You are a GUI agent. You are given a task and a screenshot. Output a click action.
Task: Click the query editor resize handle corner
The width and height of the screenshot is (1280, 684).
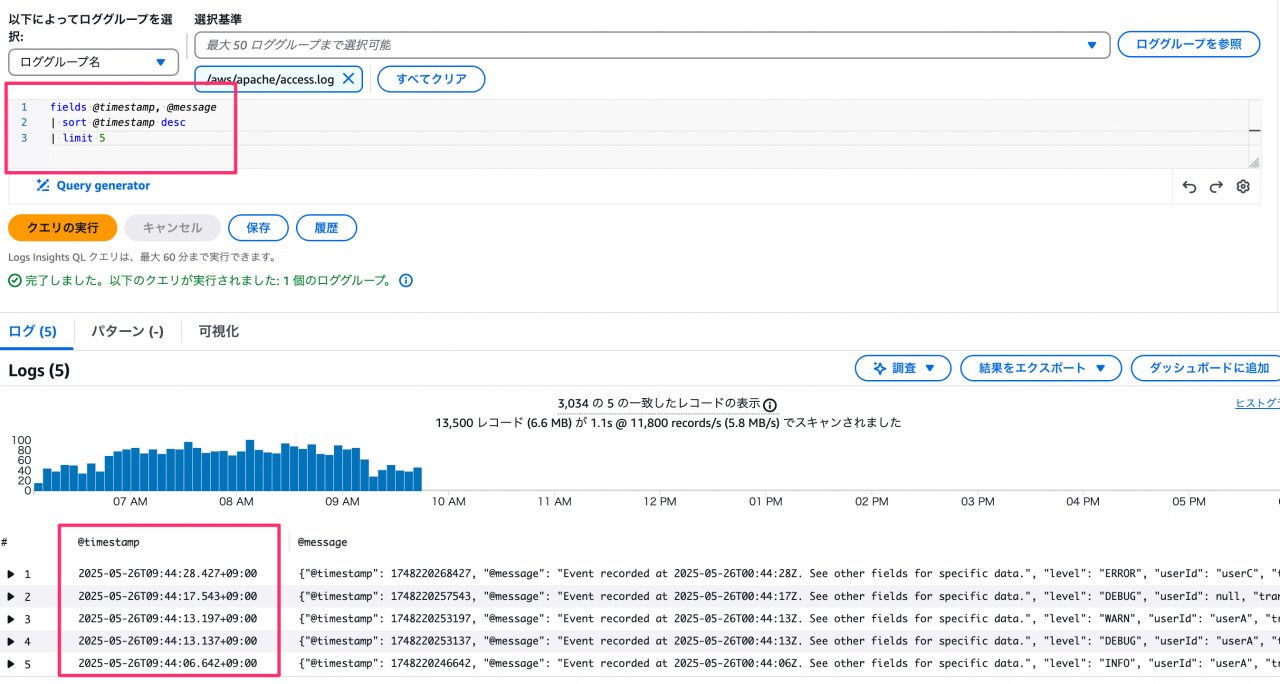pos(1253,161)
